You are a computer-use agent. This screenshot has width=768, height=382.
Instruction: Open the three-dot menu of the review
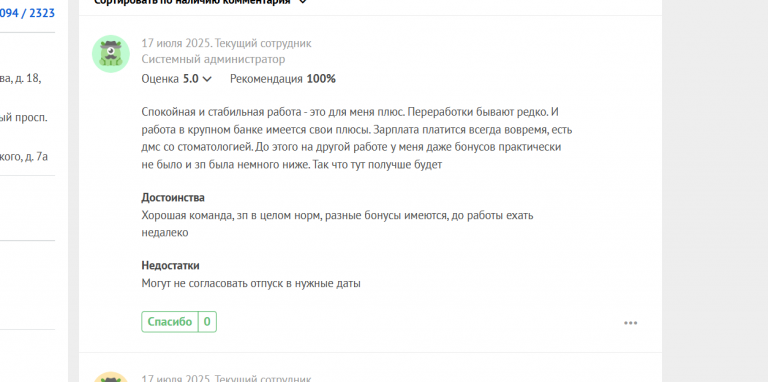(x=630, y=323)
